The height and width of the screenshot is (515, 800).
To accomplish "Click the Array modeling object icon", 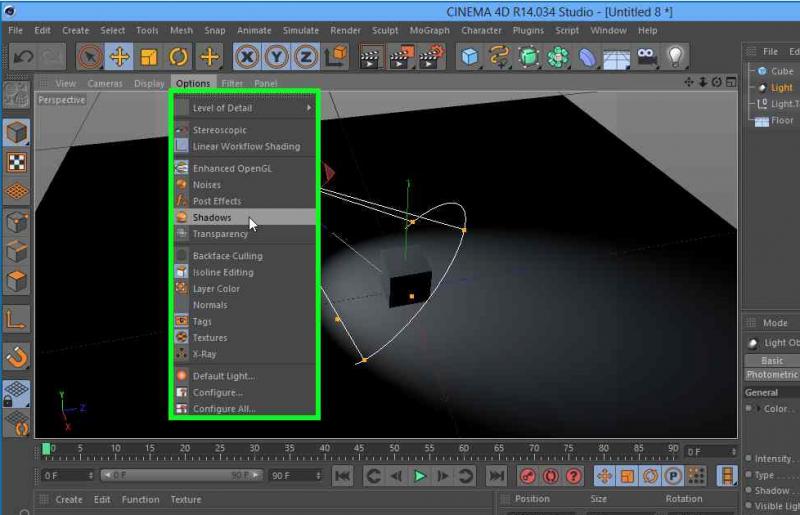I will 558,57.
